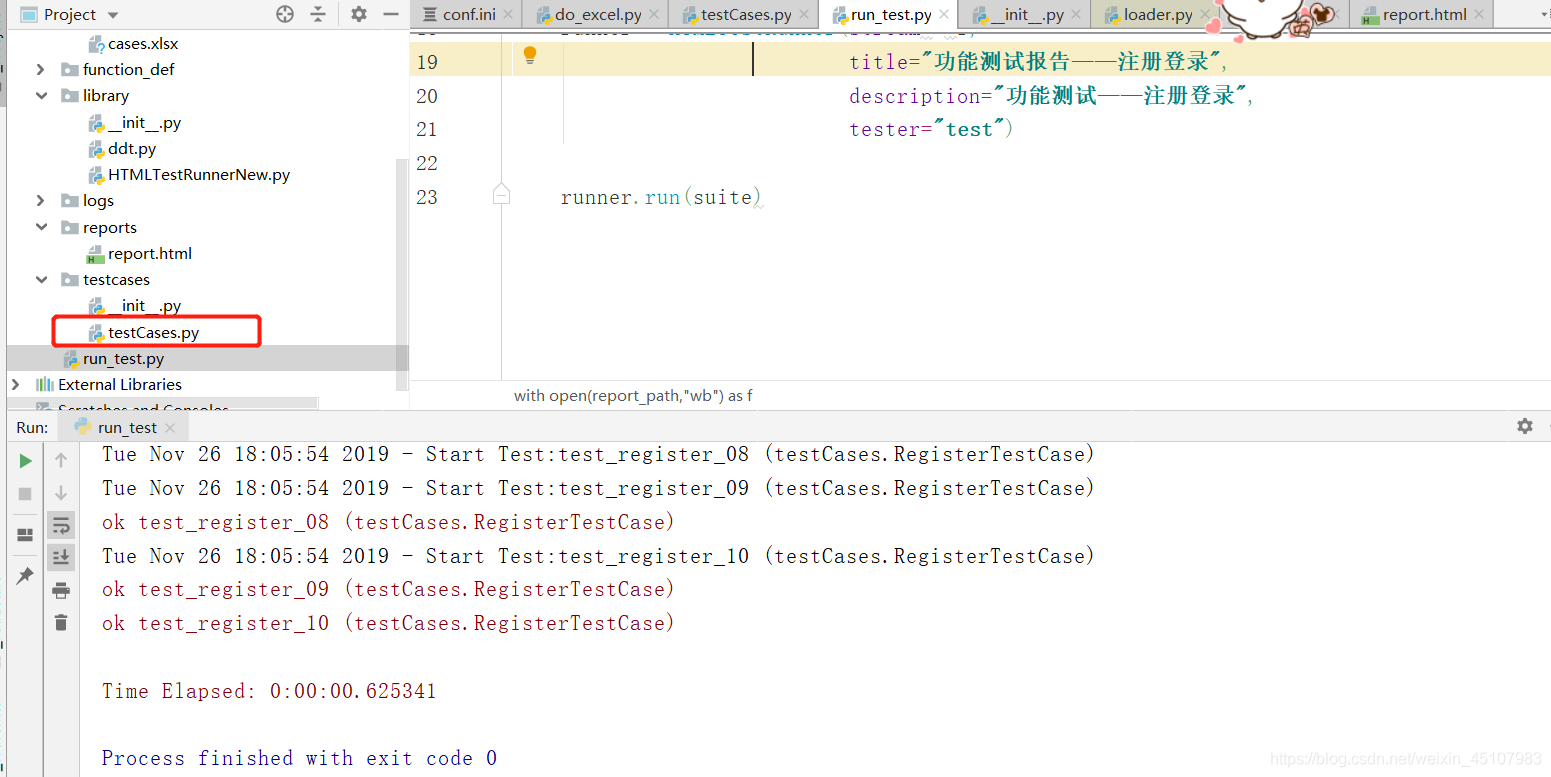Open the Project view dropdown
Screen dimensions: 1551x777
pyautogui.click(x=112, y=15)
